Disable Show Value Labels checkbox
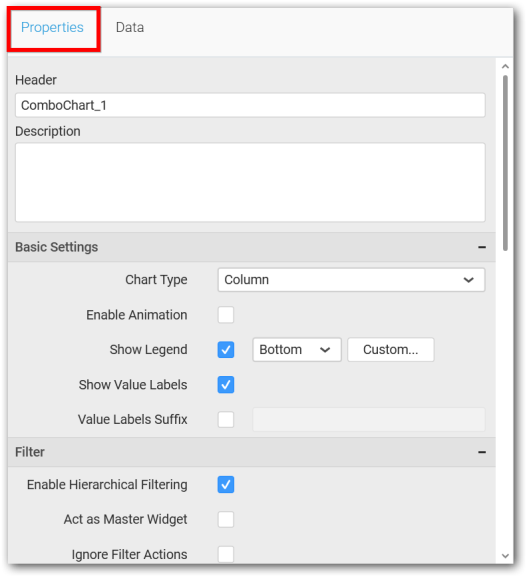 tap(226, 385)
